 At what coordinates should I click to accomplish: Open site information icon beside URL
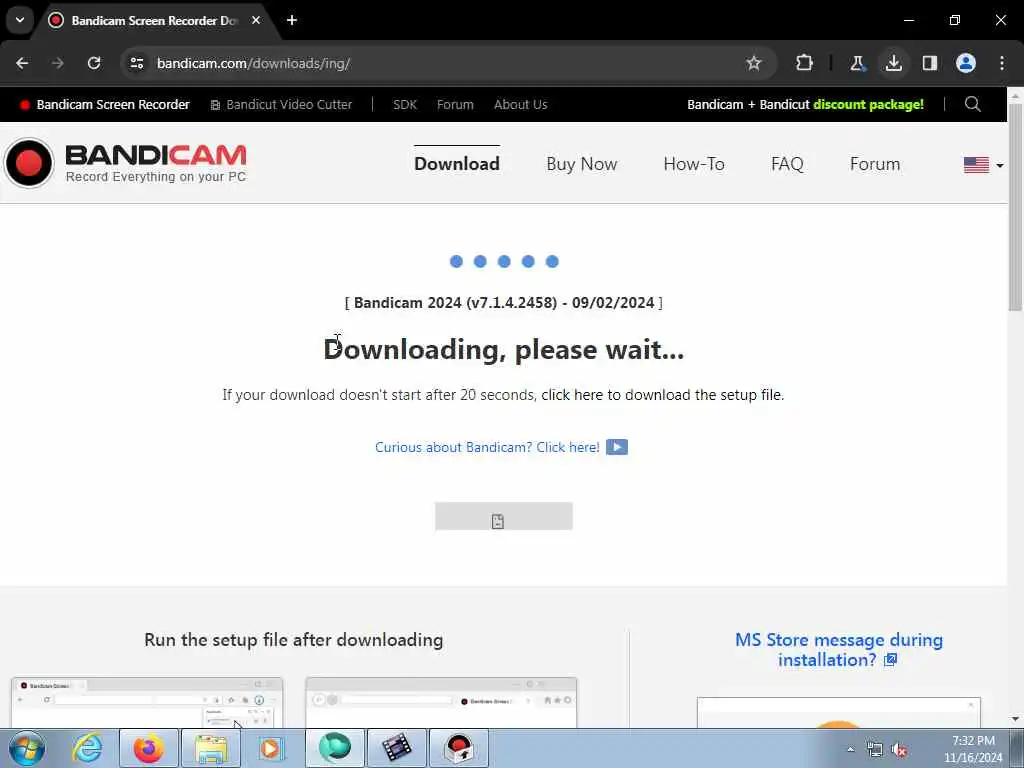136,63
